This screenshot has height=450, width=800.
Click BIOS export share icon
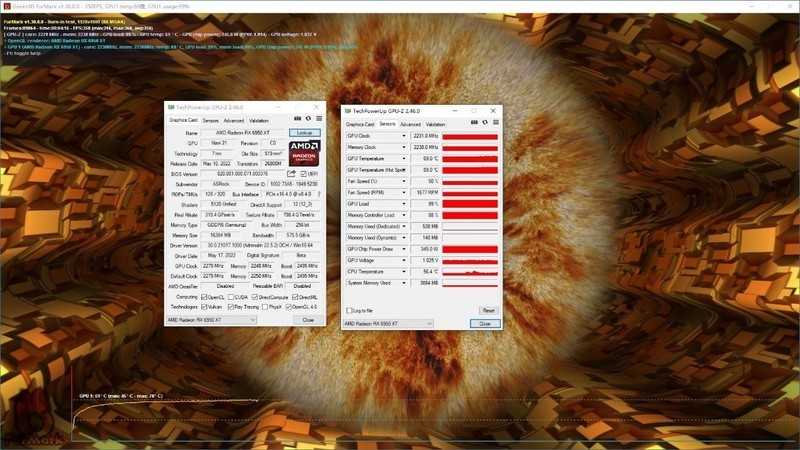[x=291, y=174]
